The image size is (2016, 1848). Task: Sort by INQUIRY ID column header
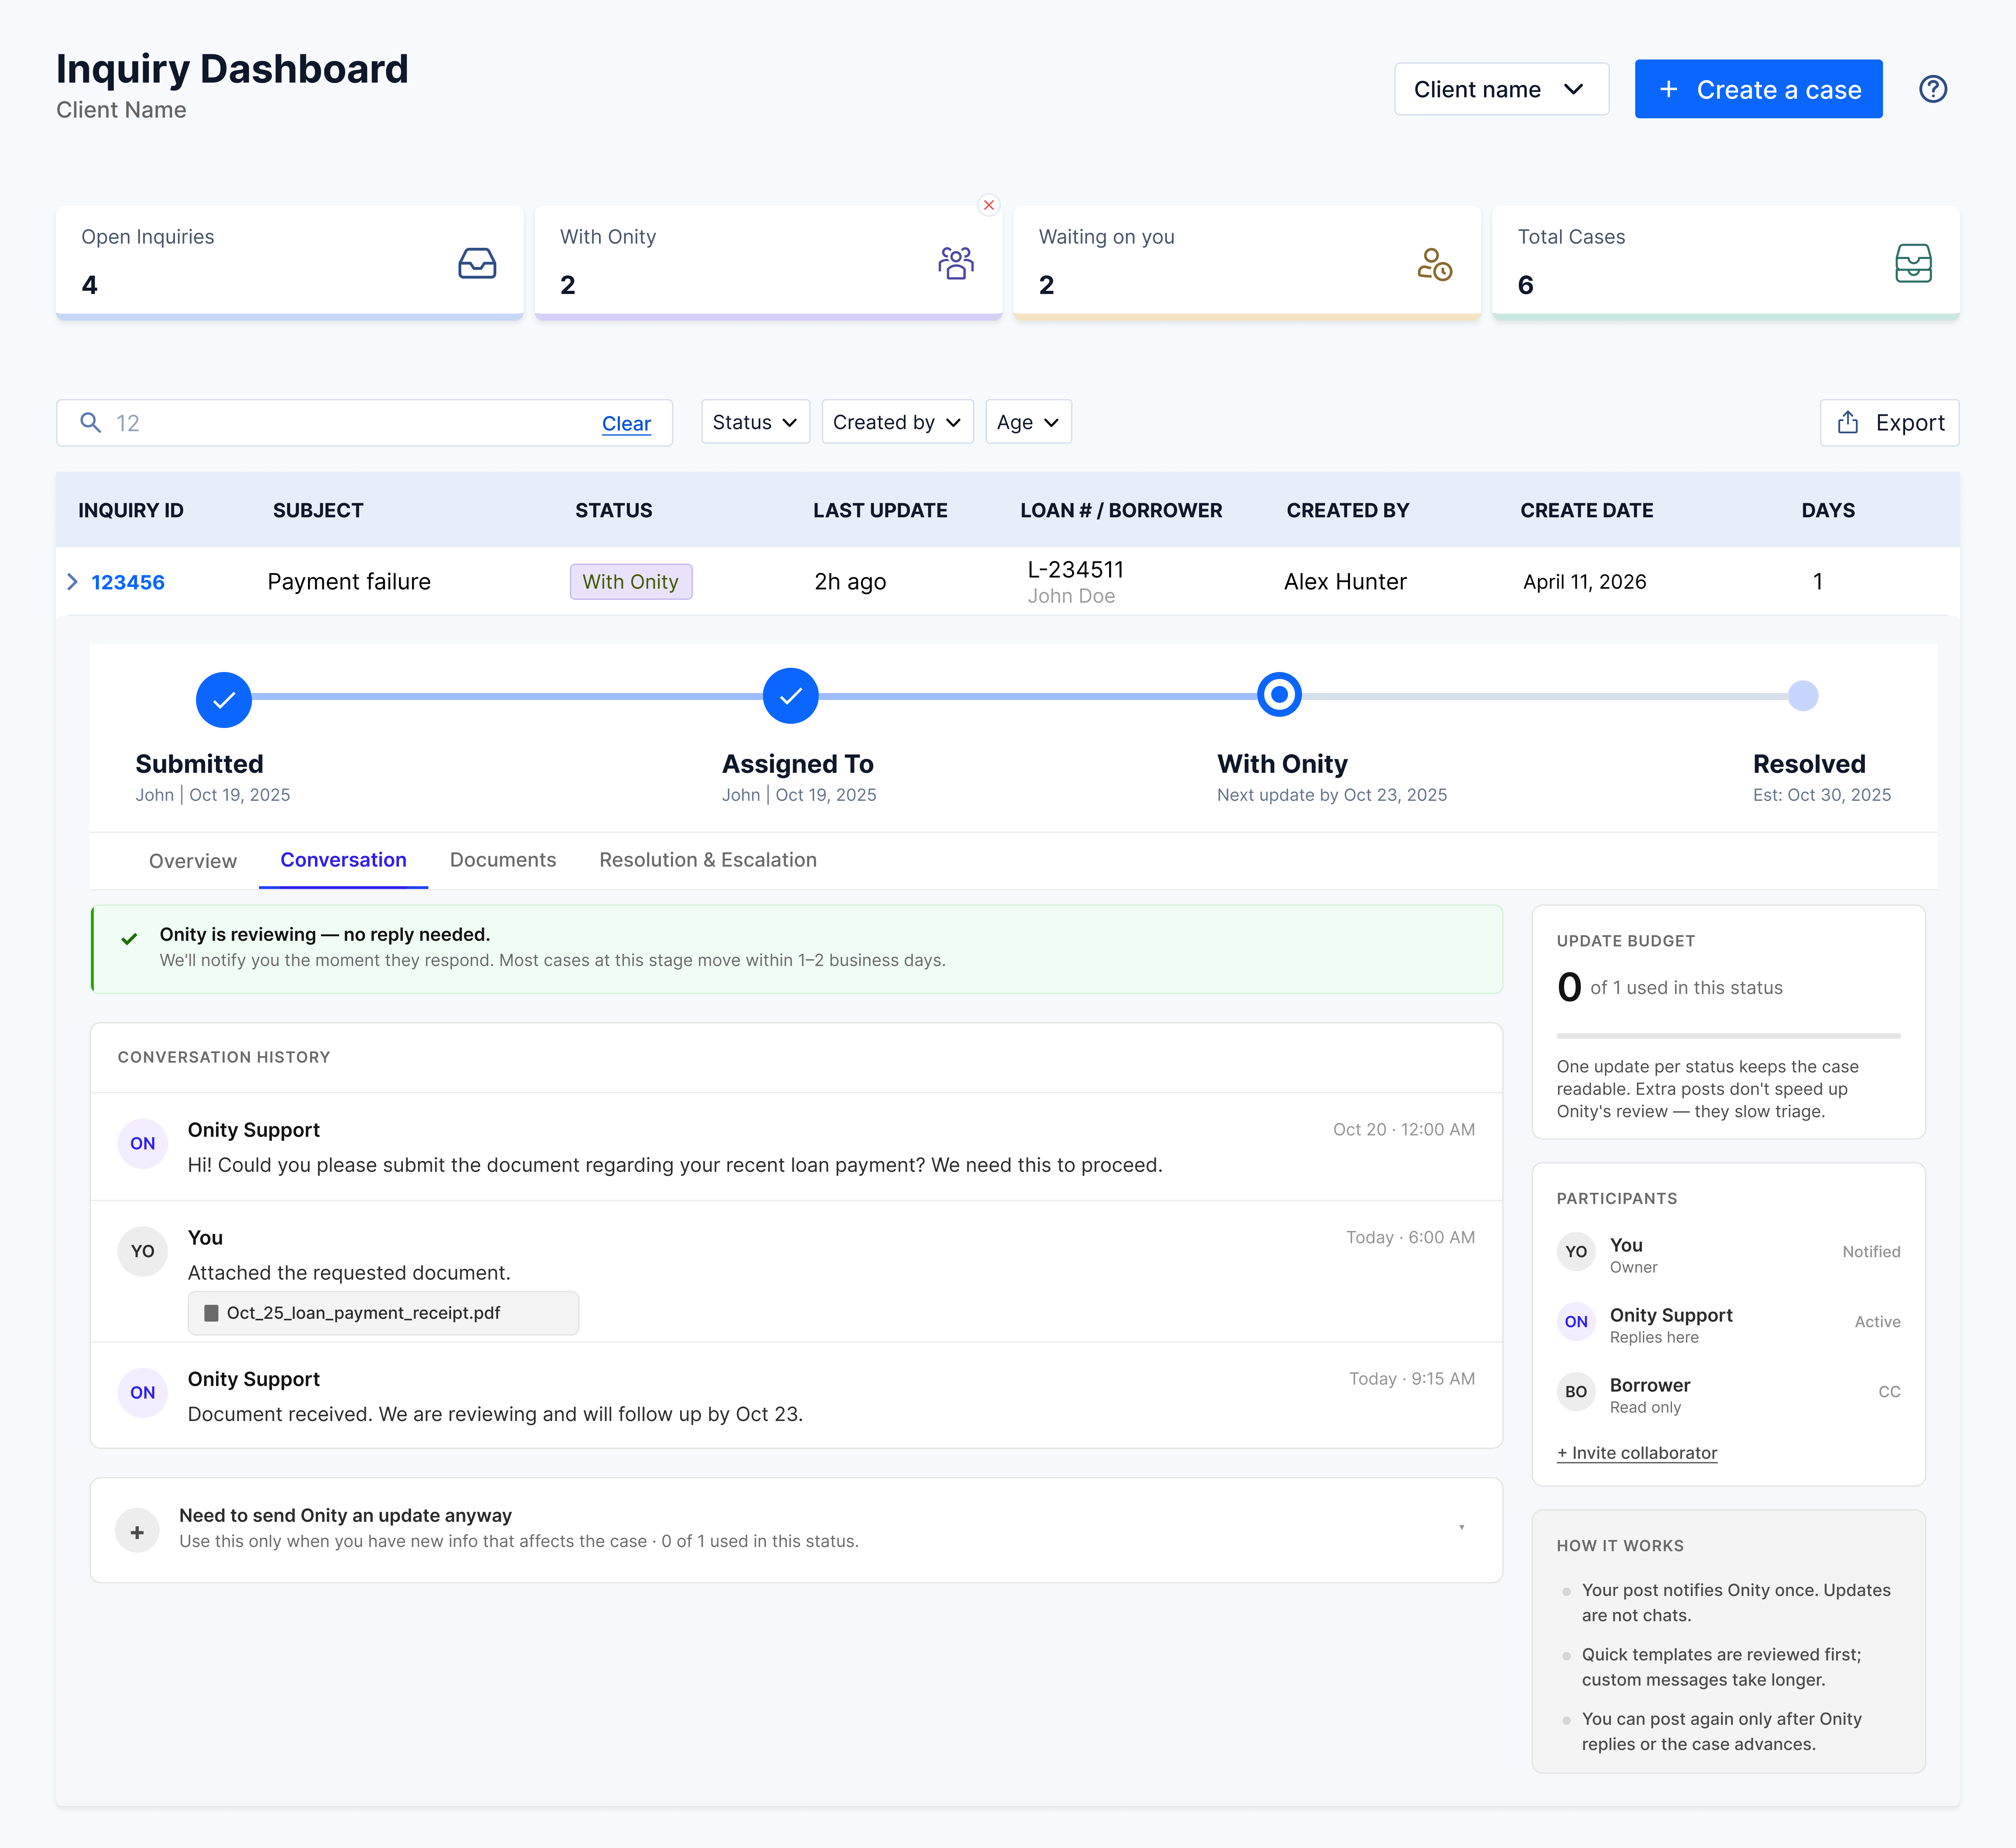click(x=131, y=510)
